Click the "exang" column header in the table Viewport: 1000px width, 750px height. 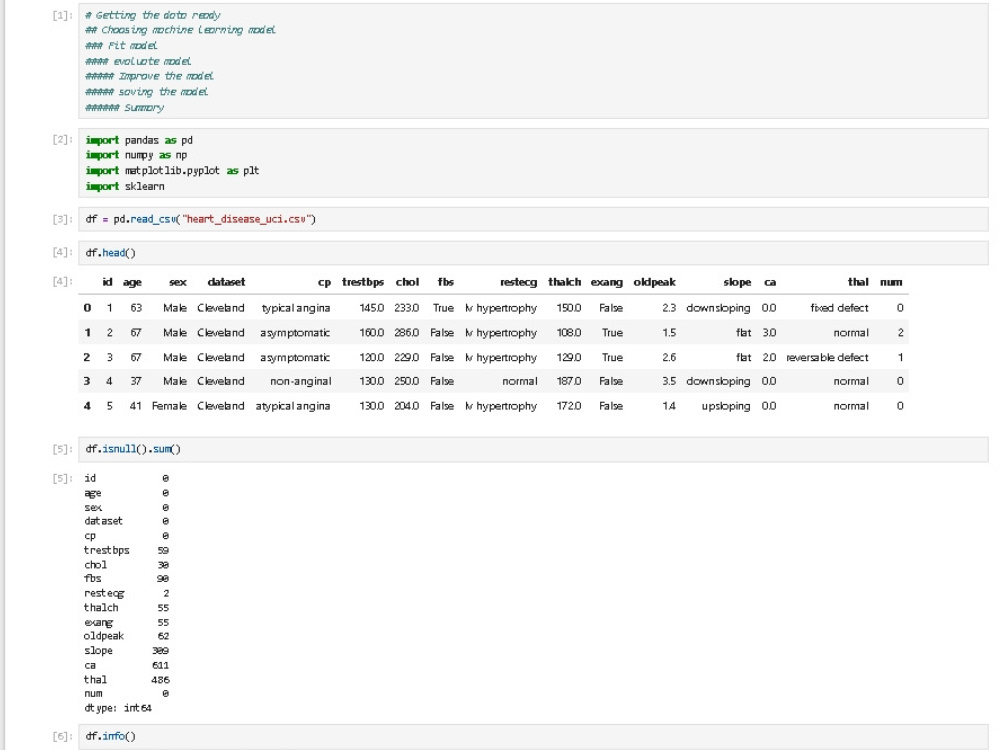[x=607, y=282]
